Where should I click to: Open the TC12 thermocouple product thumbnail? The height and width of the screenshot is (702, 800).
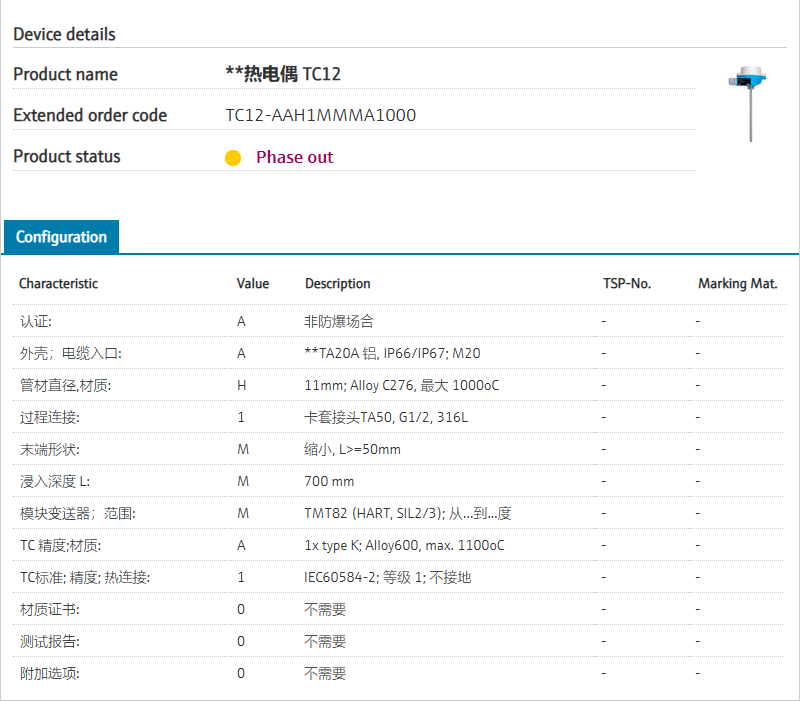tap(748, 103)
